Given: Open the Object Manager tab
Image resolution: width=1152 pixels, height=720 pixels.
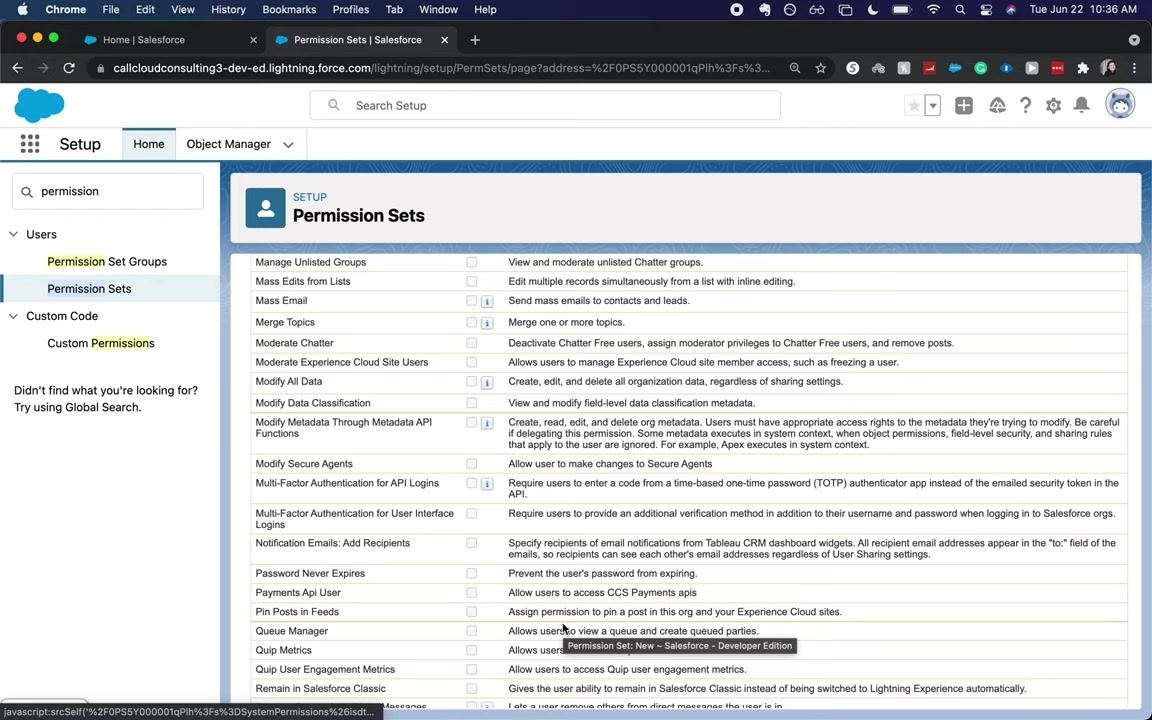Looking at the screenshot, I should coord(228,144).
